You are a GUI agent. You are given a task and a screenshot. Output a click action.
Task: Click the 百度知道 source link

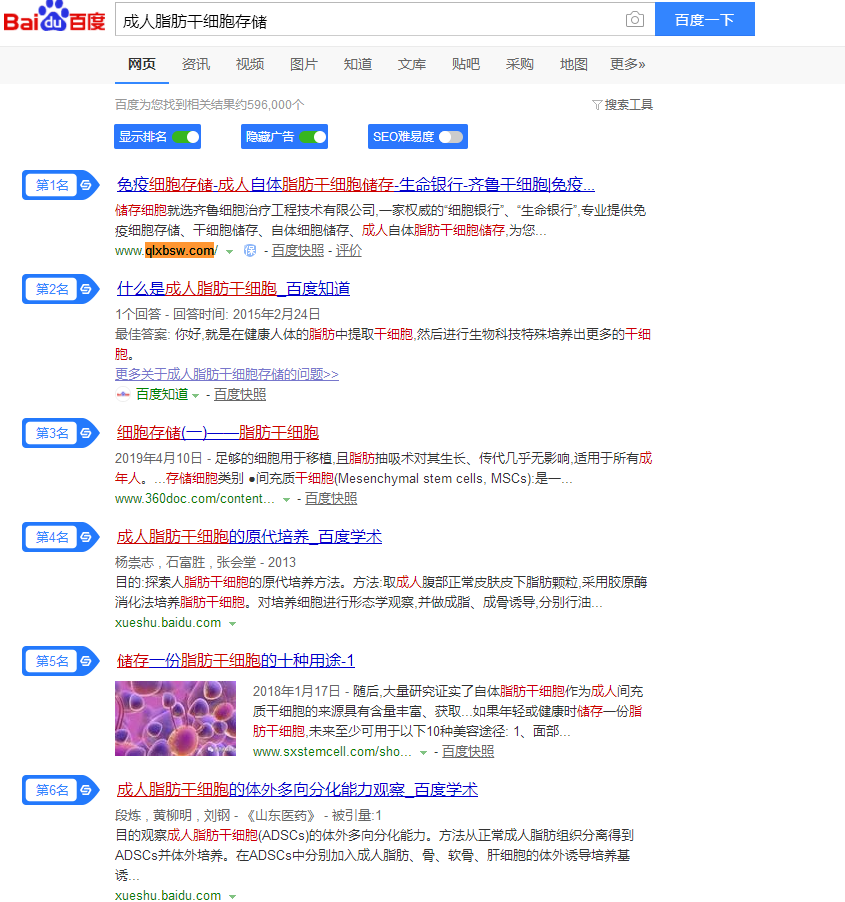162,395
